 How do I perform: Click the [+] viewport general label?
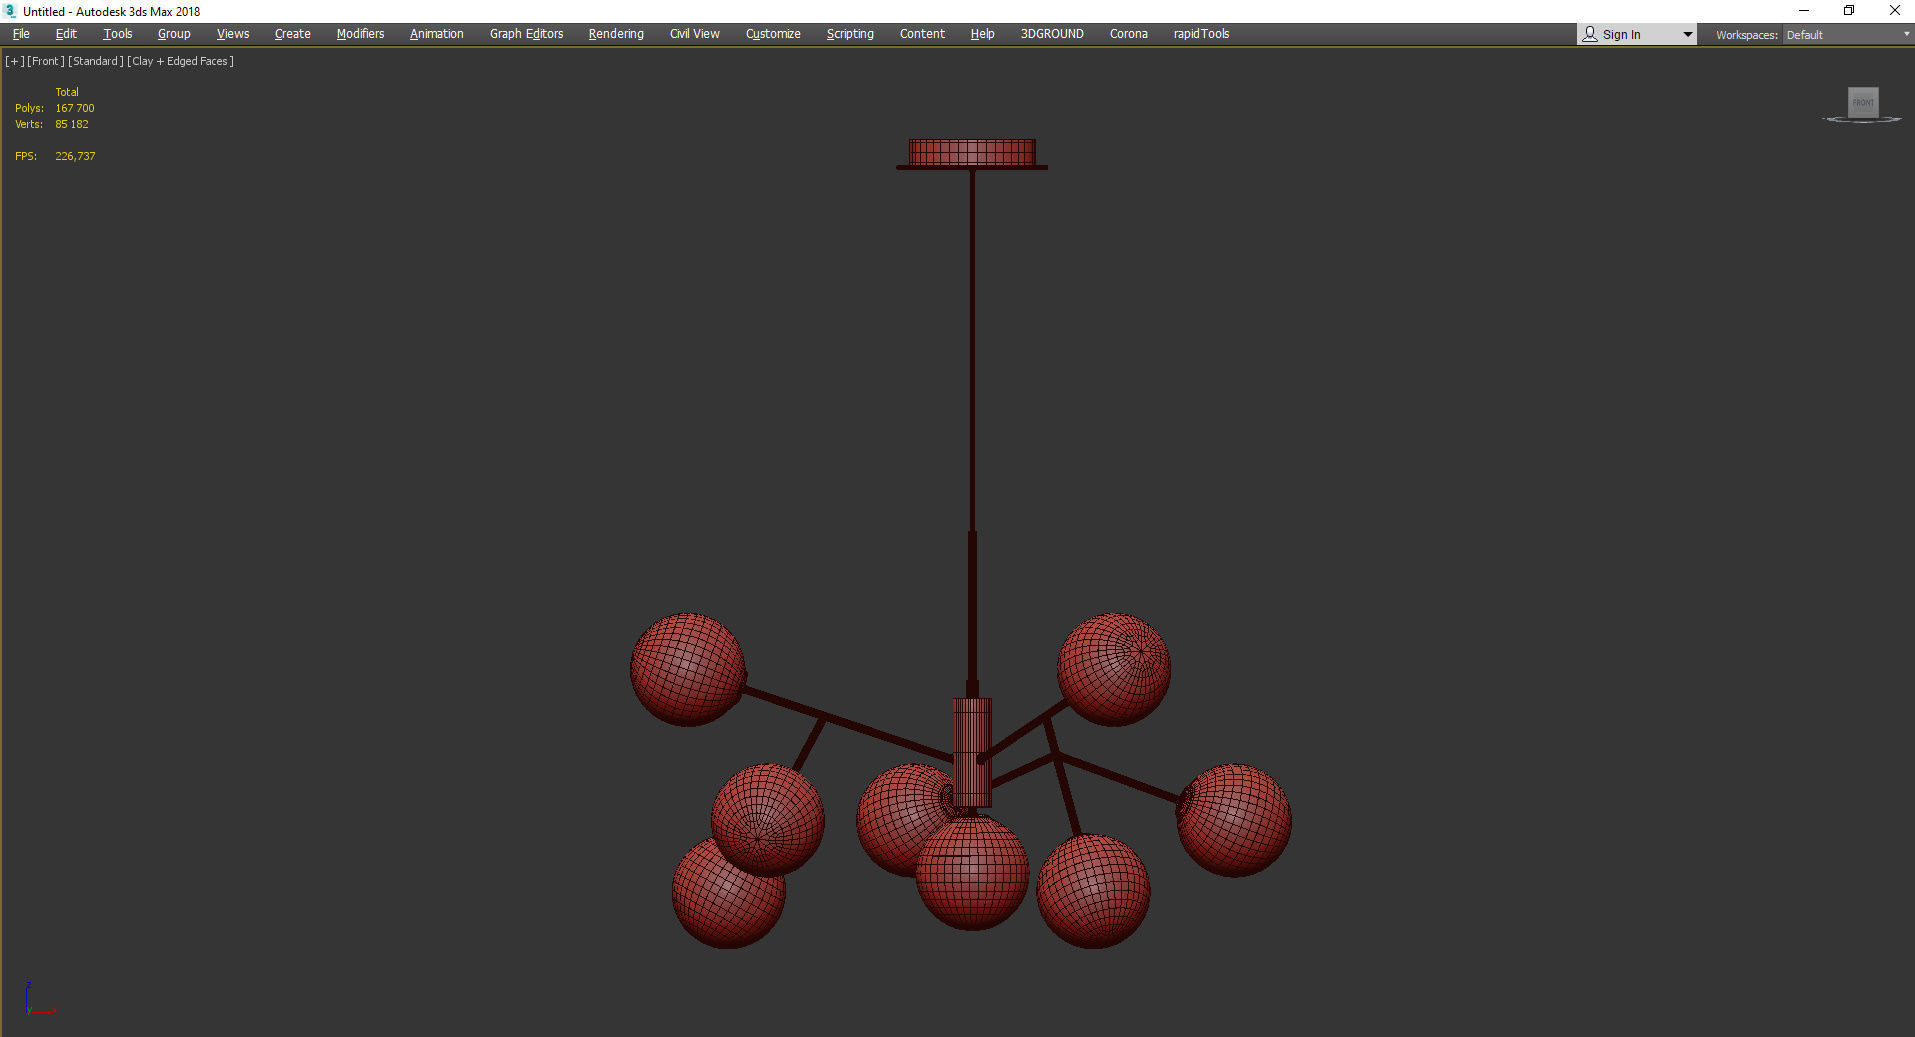pos(15,61)
